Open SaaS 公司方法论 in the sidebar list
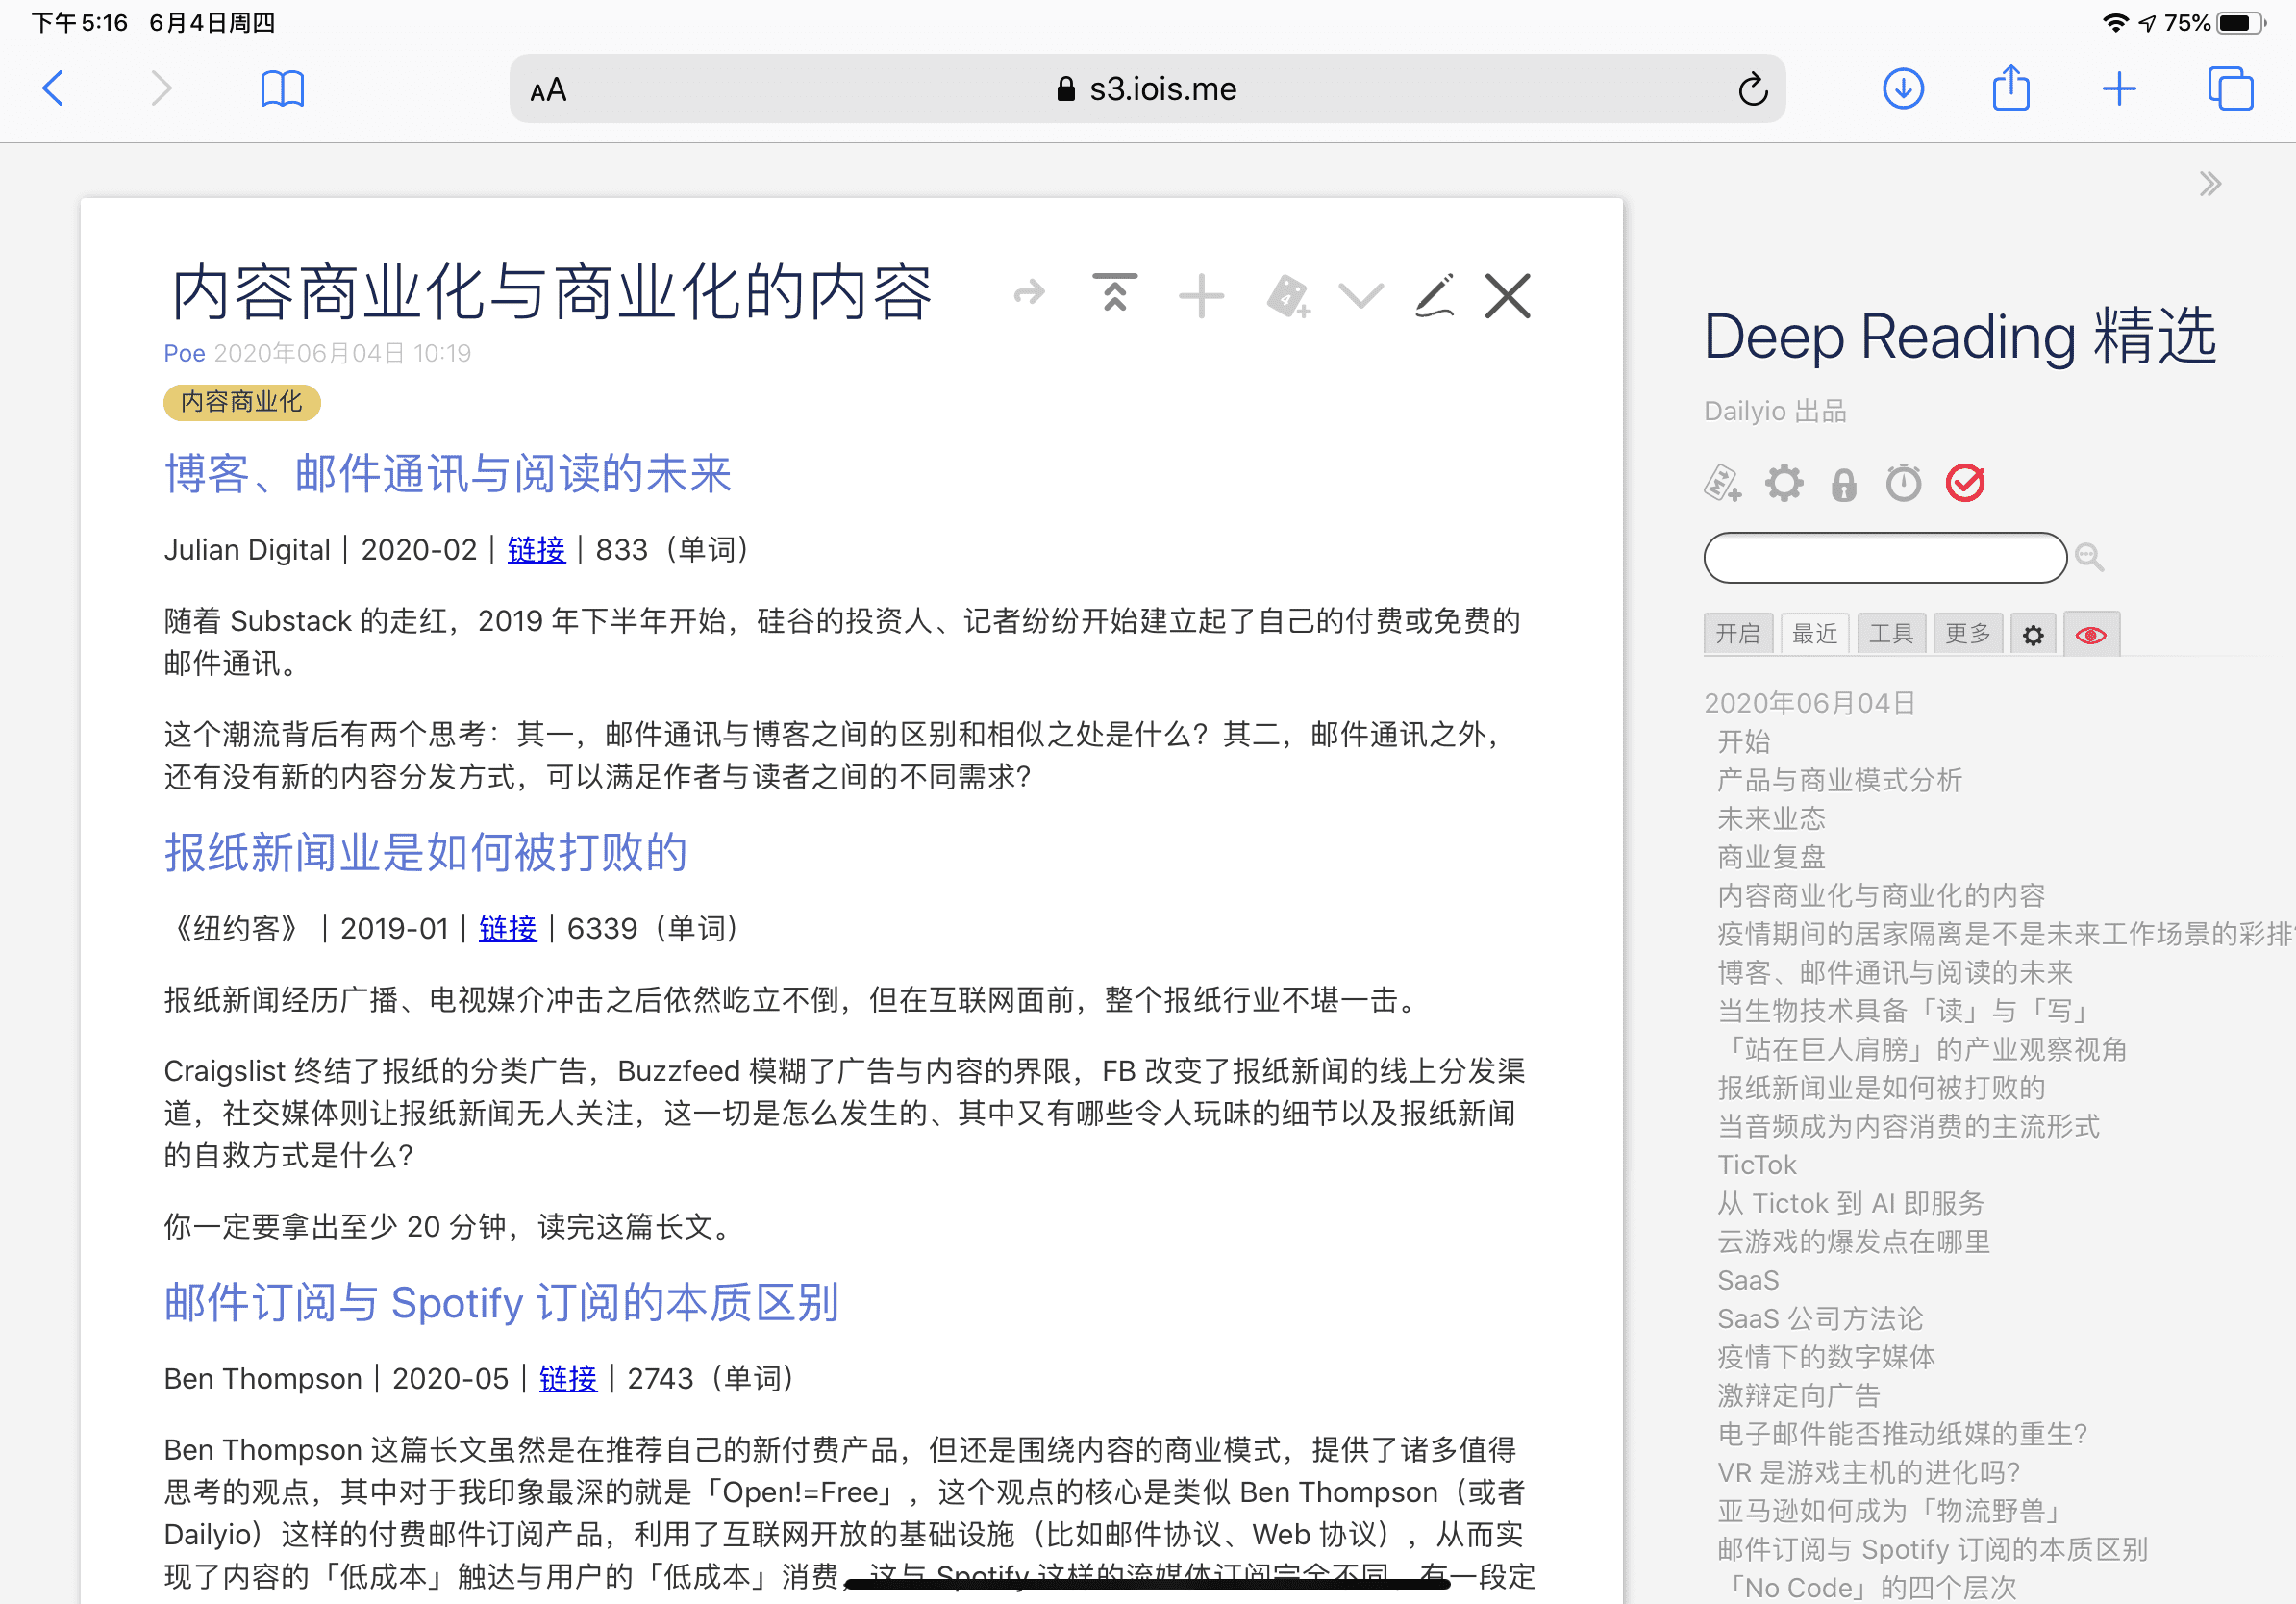This screenshot has height=1604, width=2296. (1819, 1319)
